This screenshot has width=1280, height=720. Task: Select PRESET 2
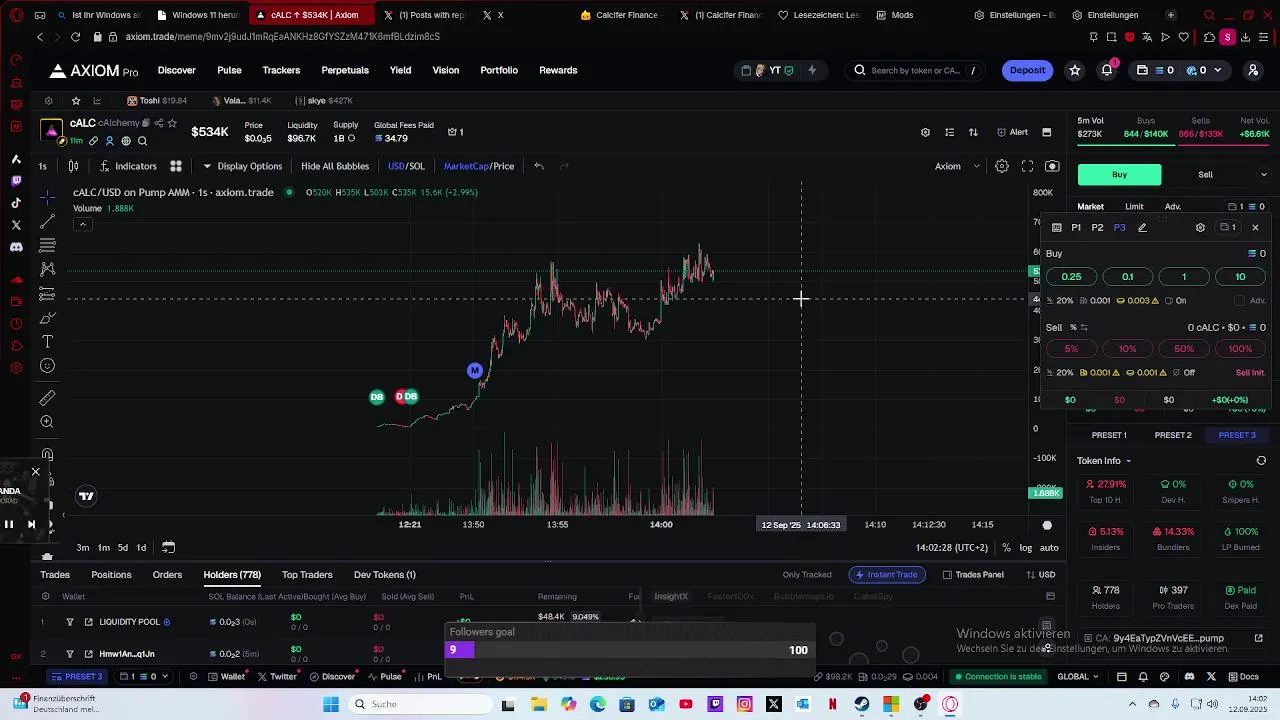tap(1173, 436)
